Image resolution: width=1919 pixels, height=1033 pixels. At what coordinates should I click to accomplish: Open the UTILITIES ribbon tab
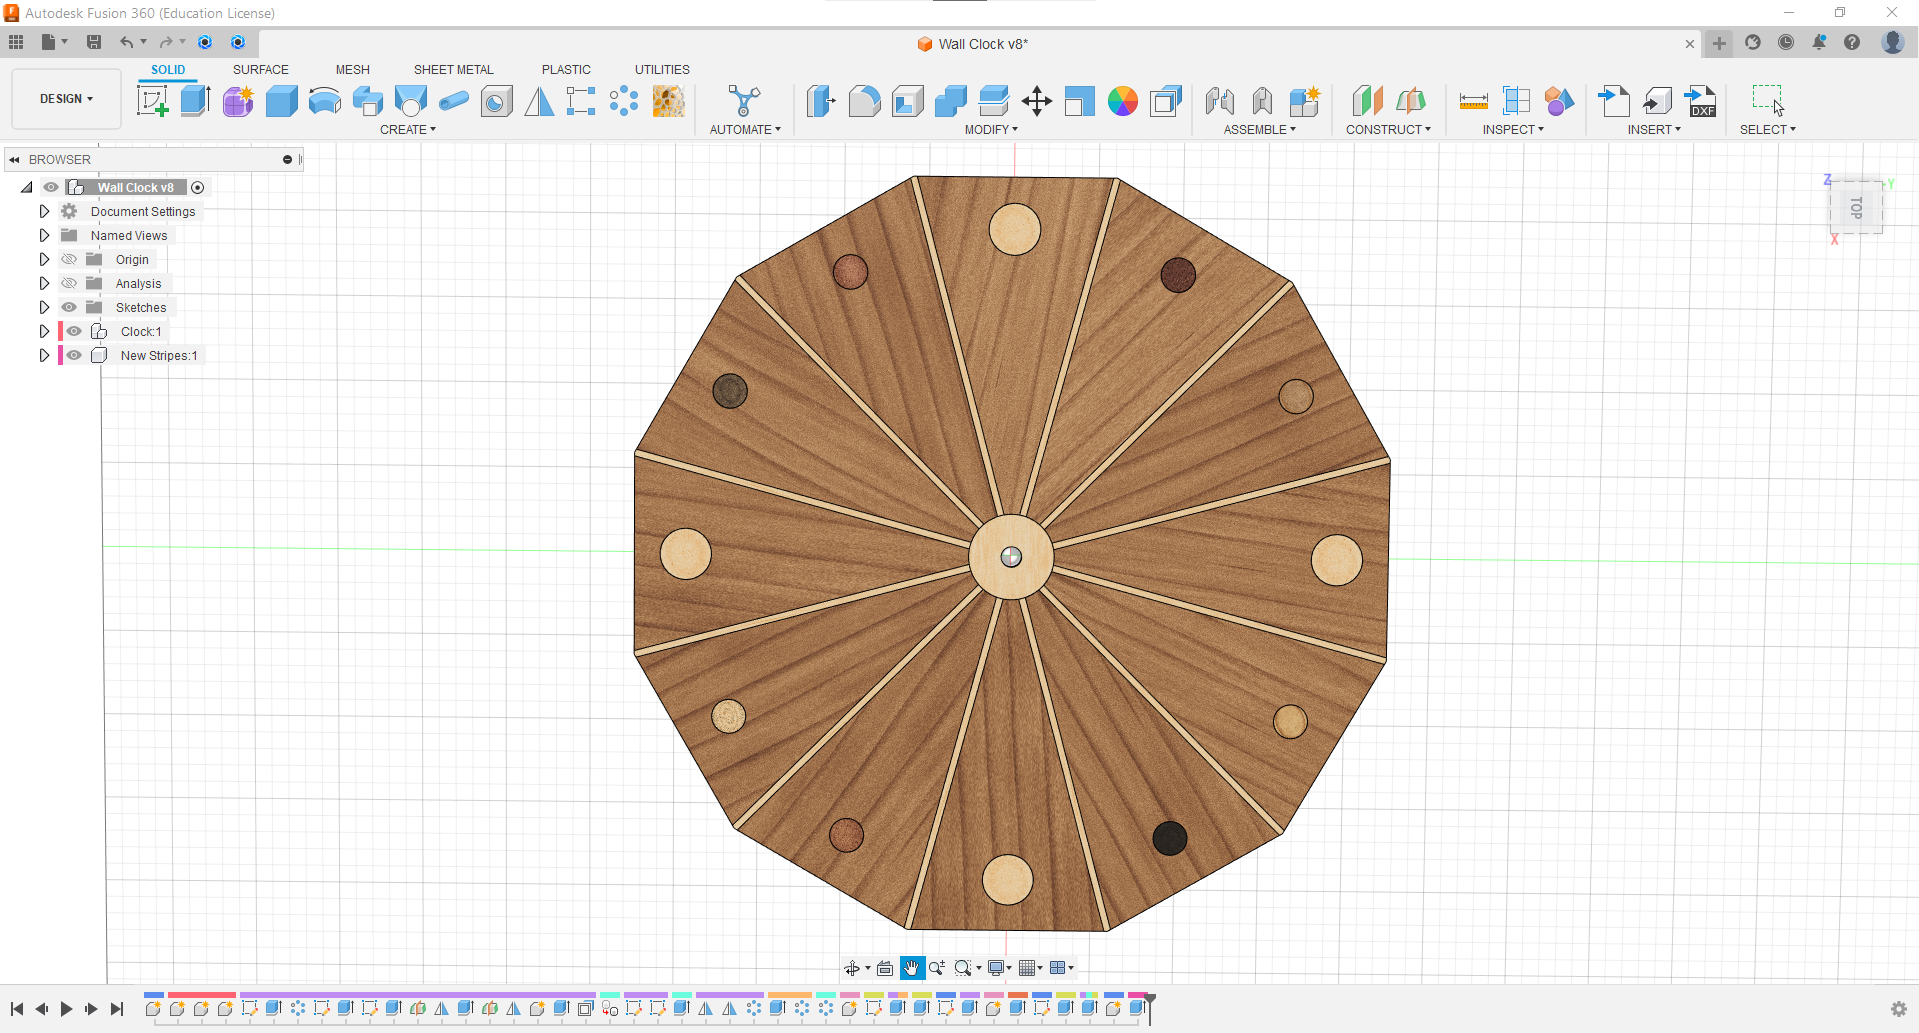coord(661,69)
